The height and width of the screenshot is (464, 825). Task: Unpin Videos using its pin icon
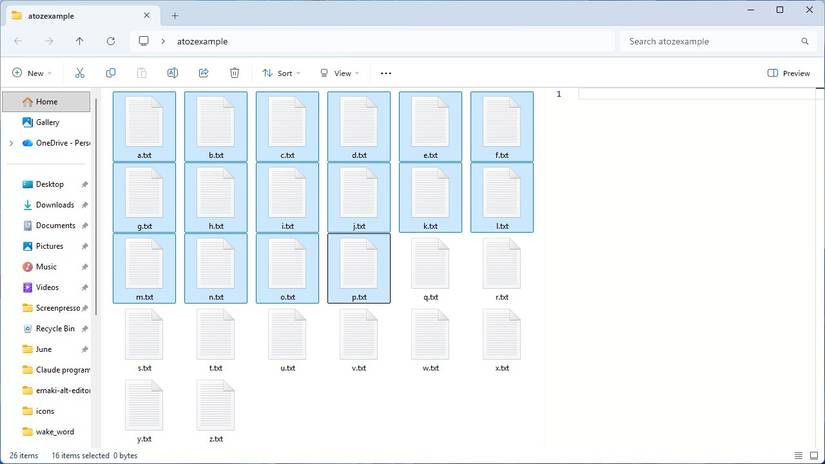tap(85, 288)
